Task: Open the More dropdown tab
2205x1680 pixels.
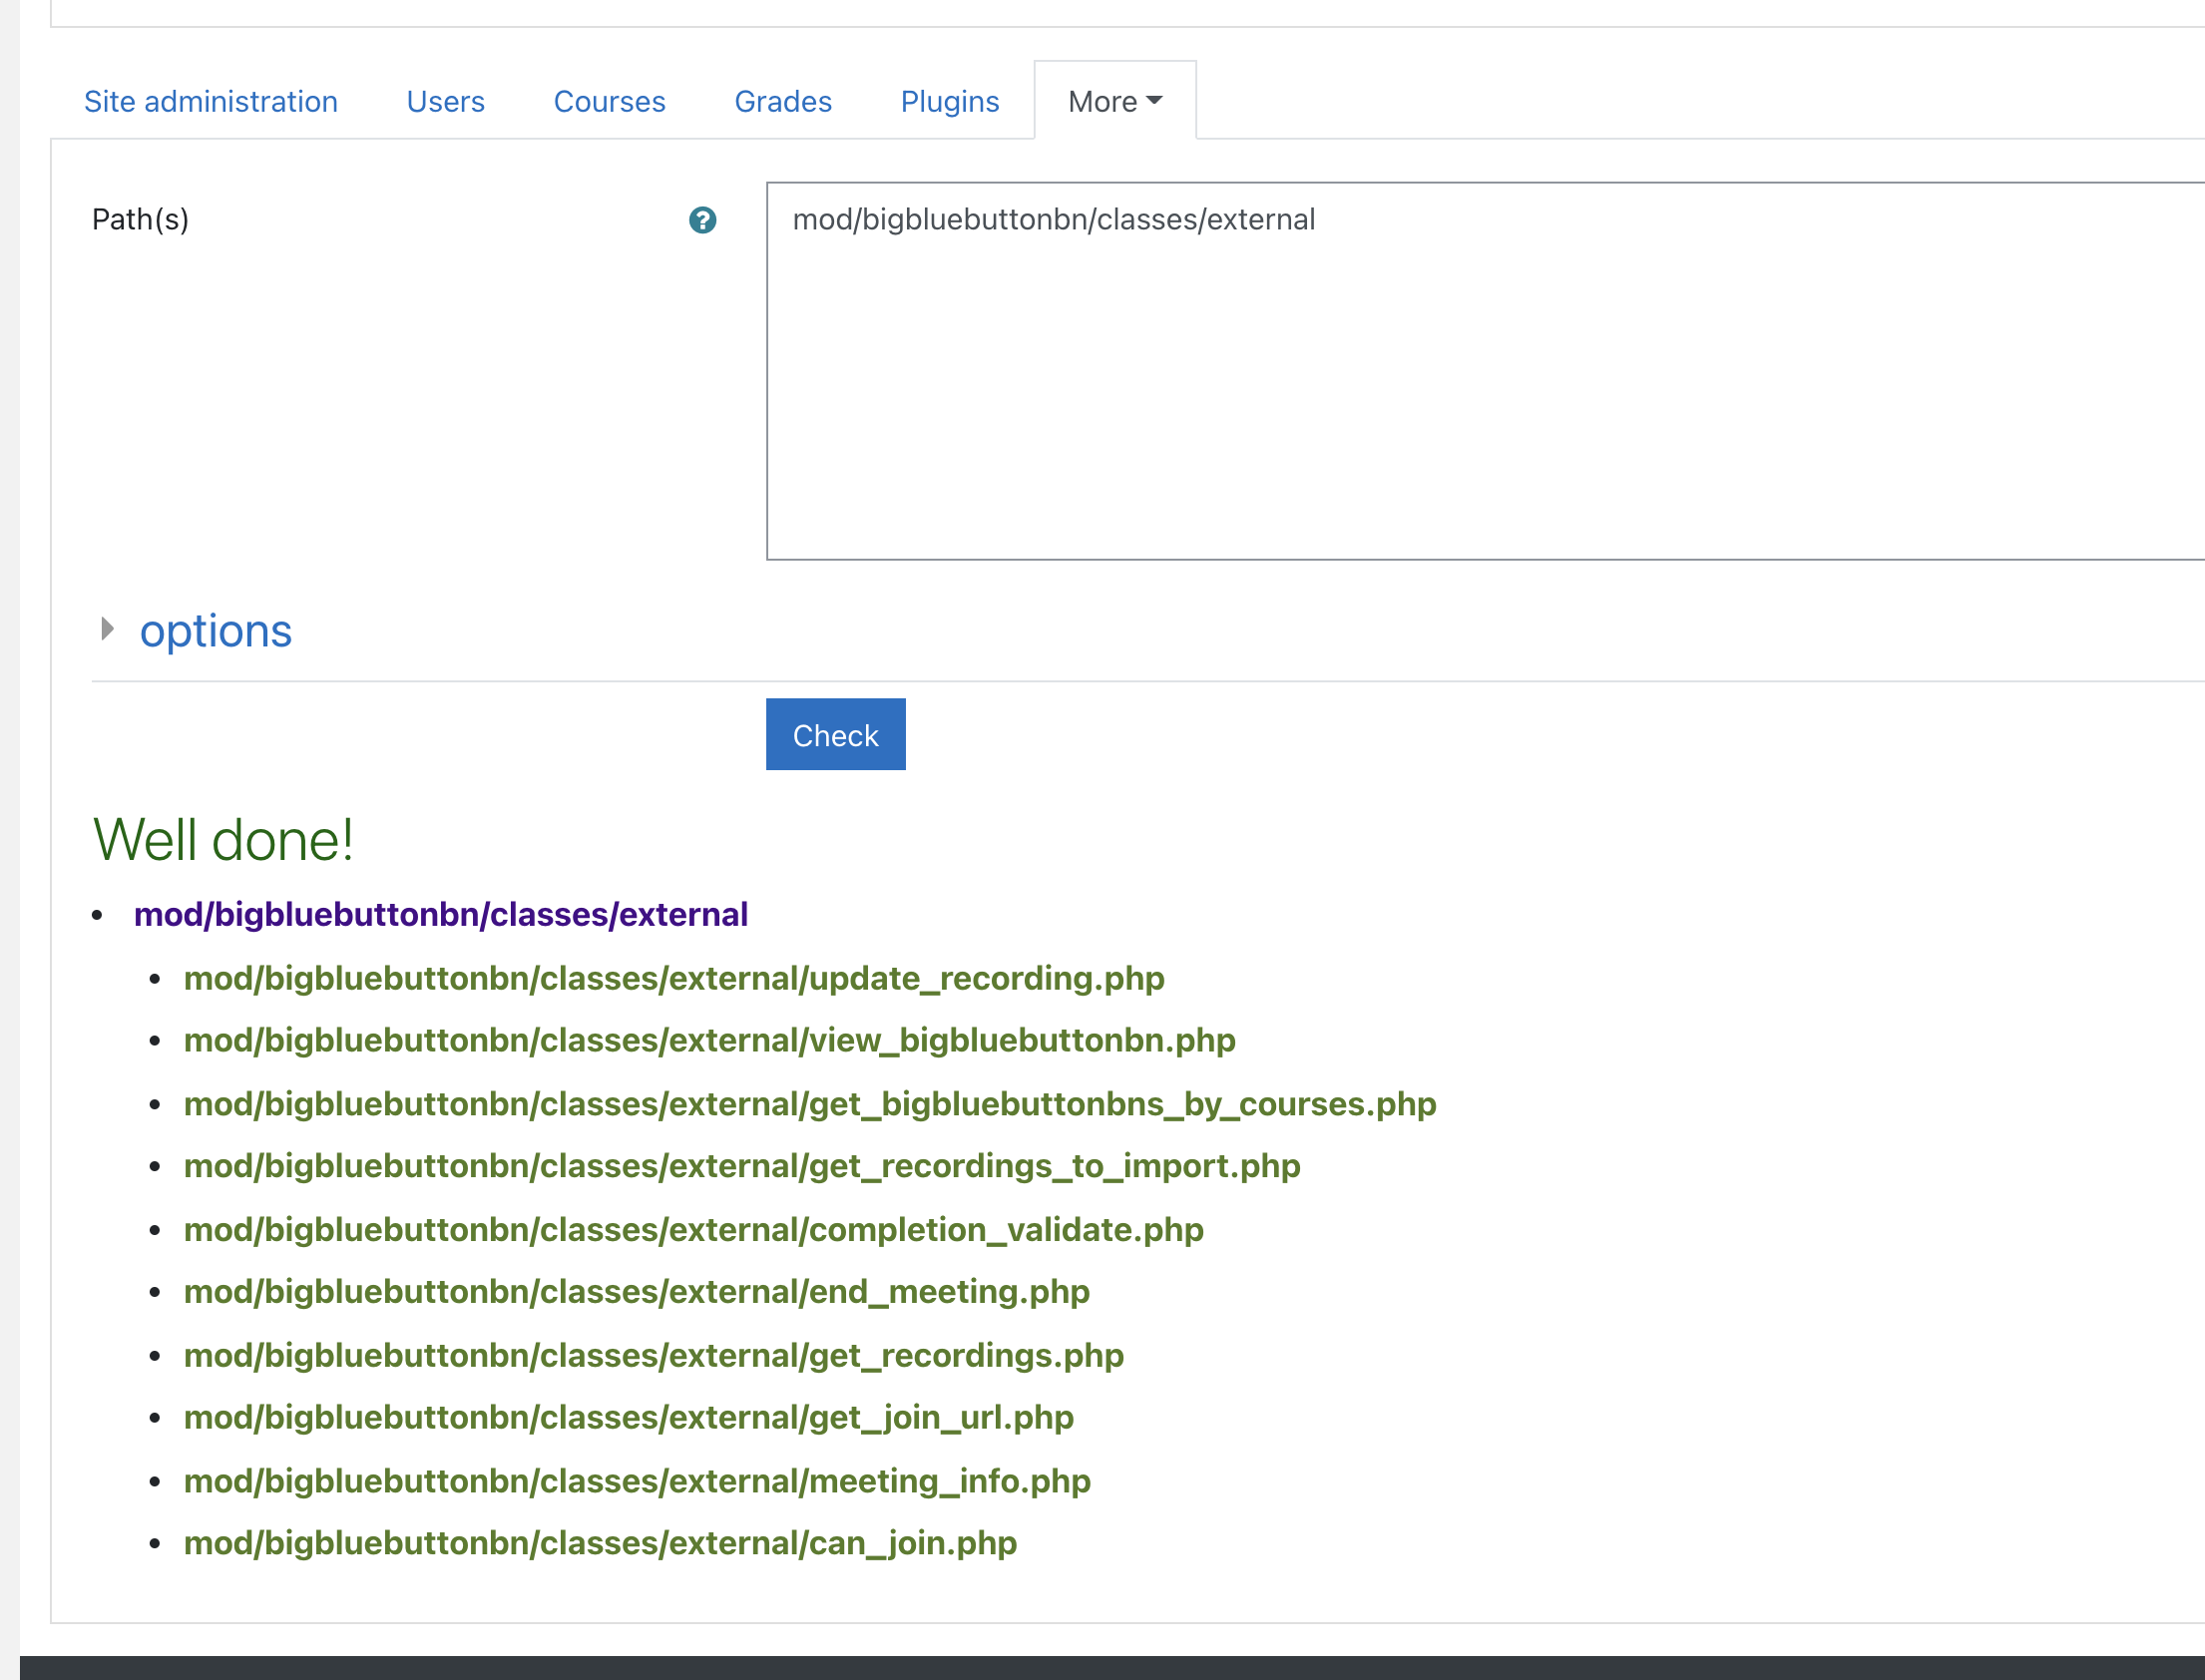Action: 1115,101
